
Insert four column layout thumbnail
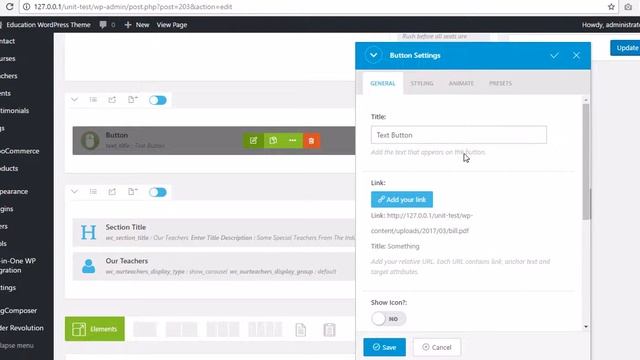tap(265, 329)
